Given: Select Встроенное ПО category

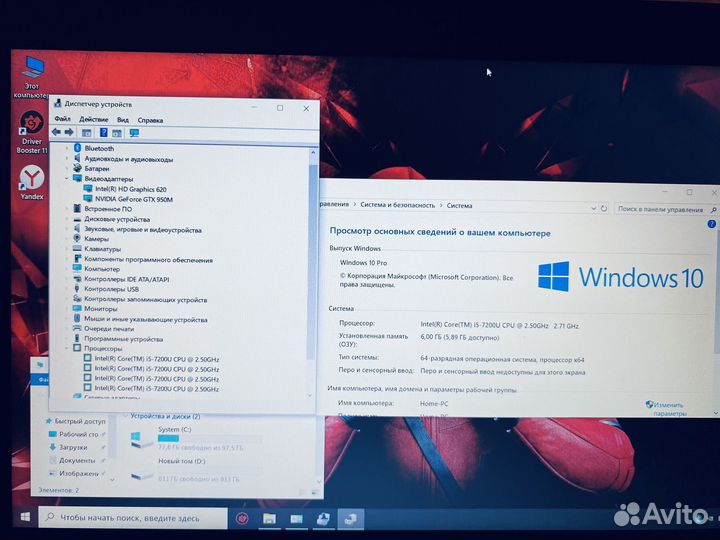Looking at the screenshot, I should coord(108,209).
